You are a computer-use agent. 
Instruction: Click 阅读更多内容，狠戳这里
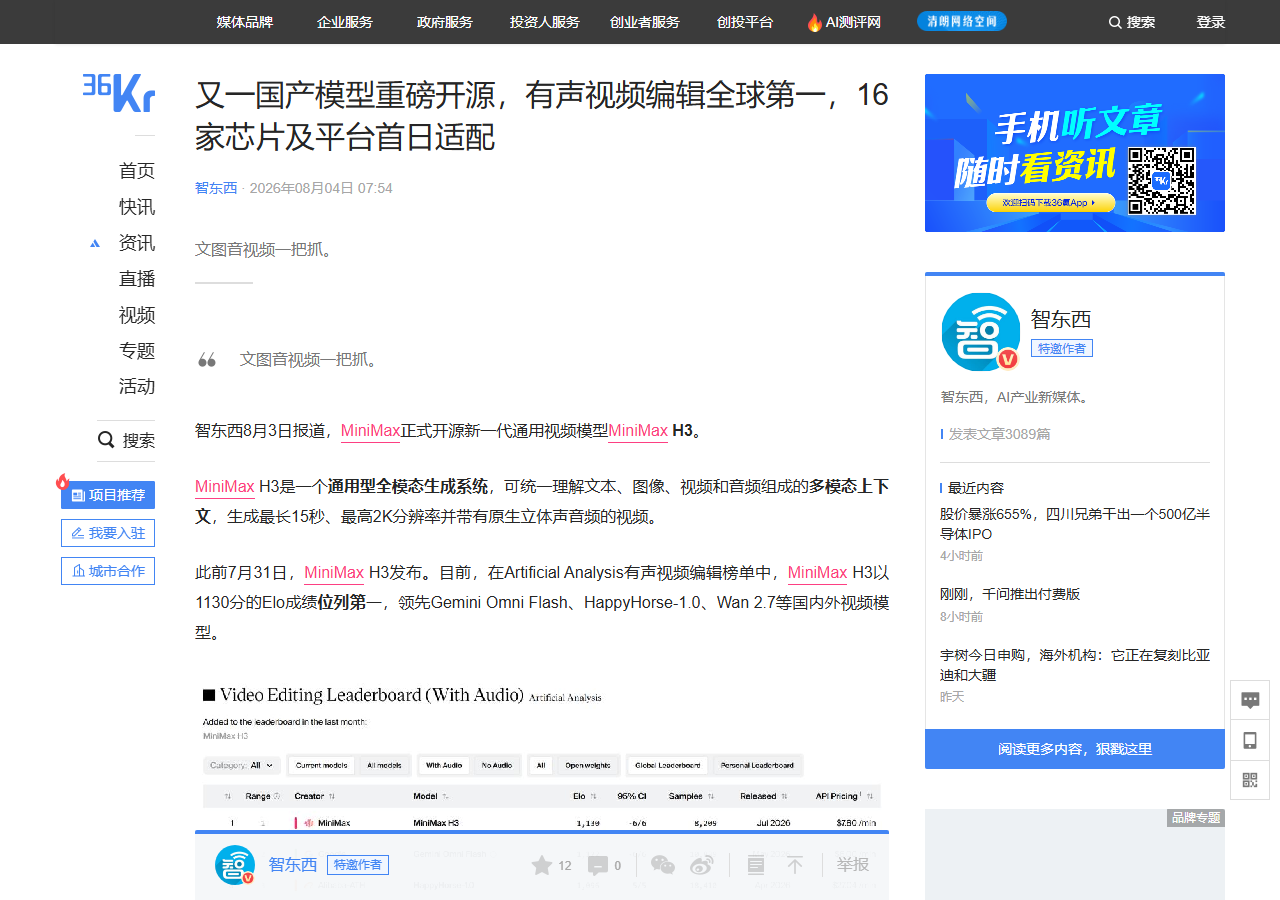click(x=1075, y=749)
